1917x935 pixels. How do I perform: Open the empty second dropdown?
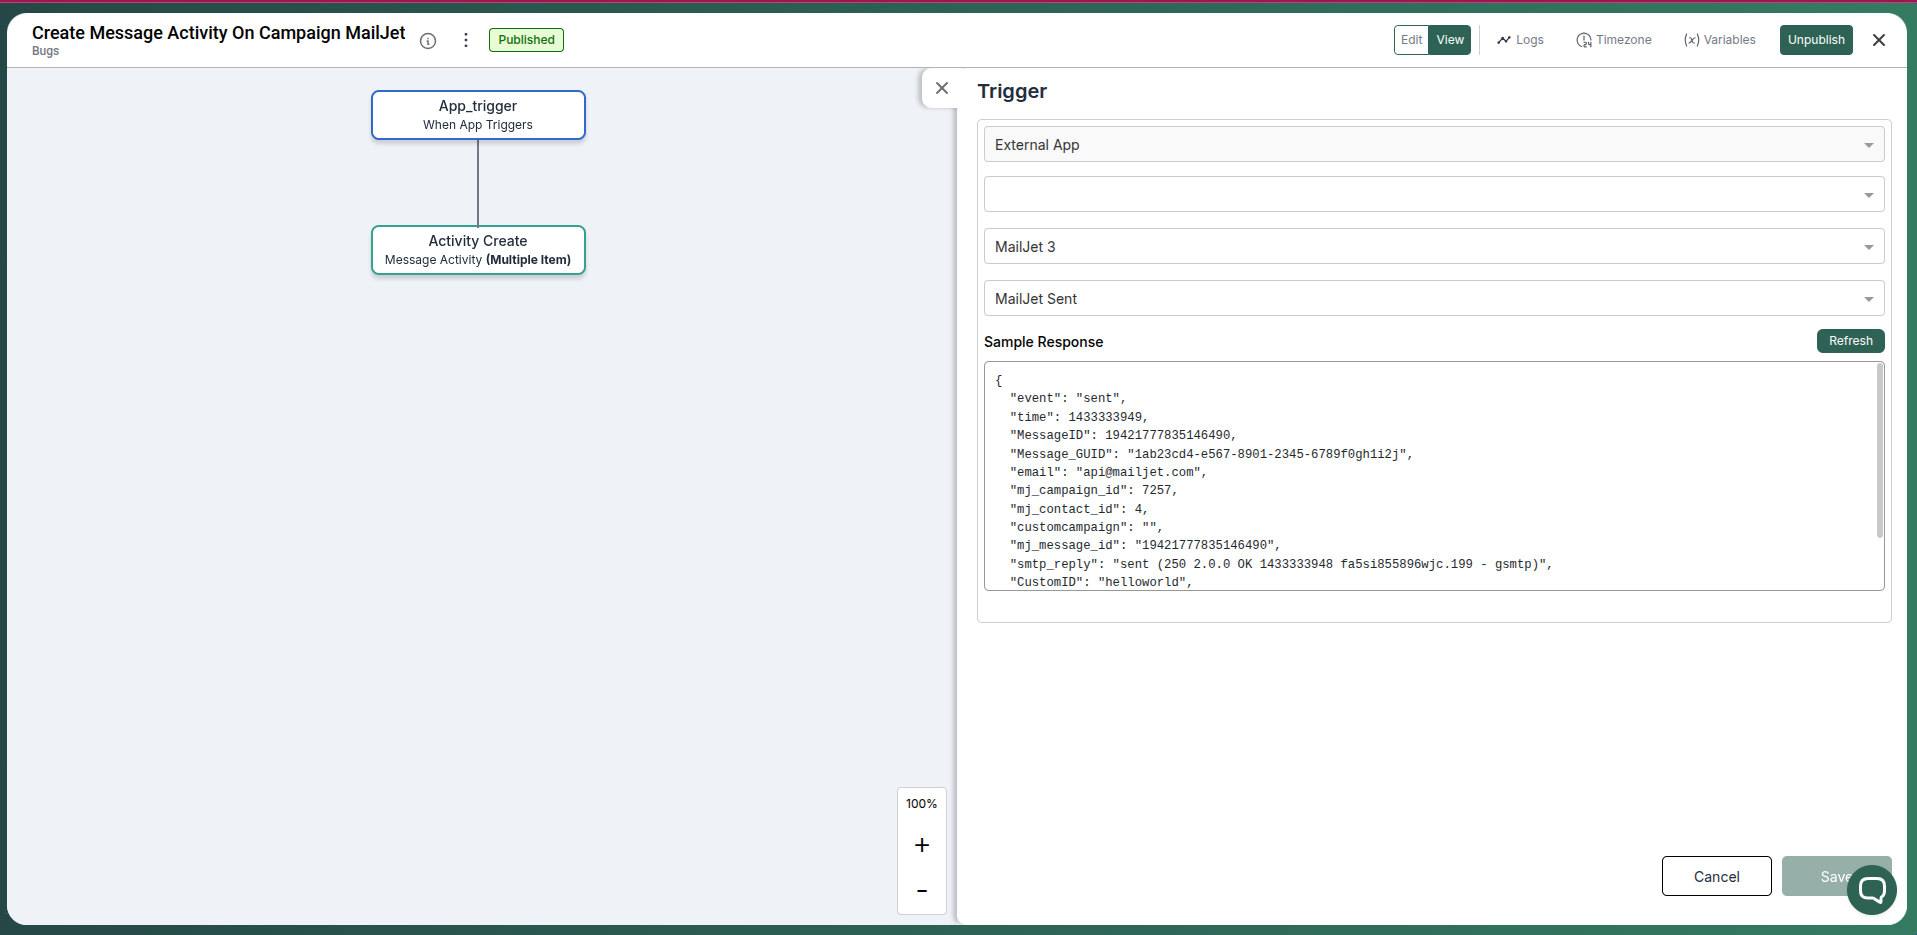(1433, 195)
